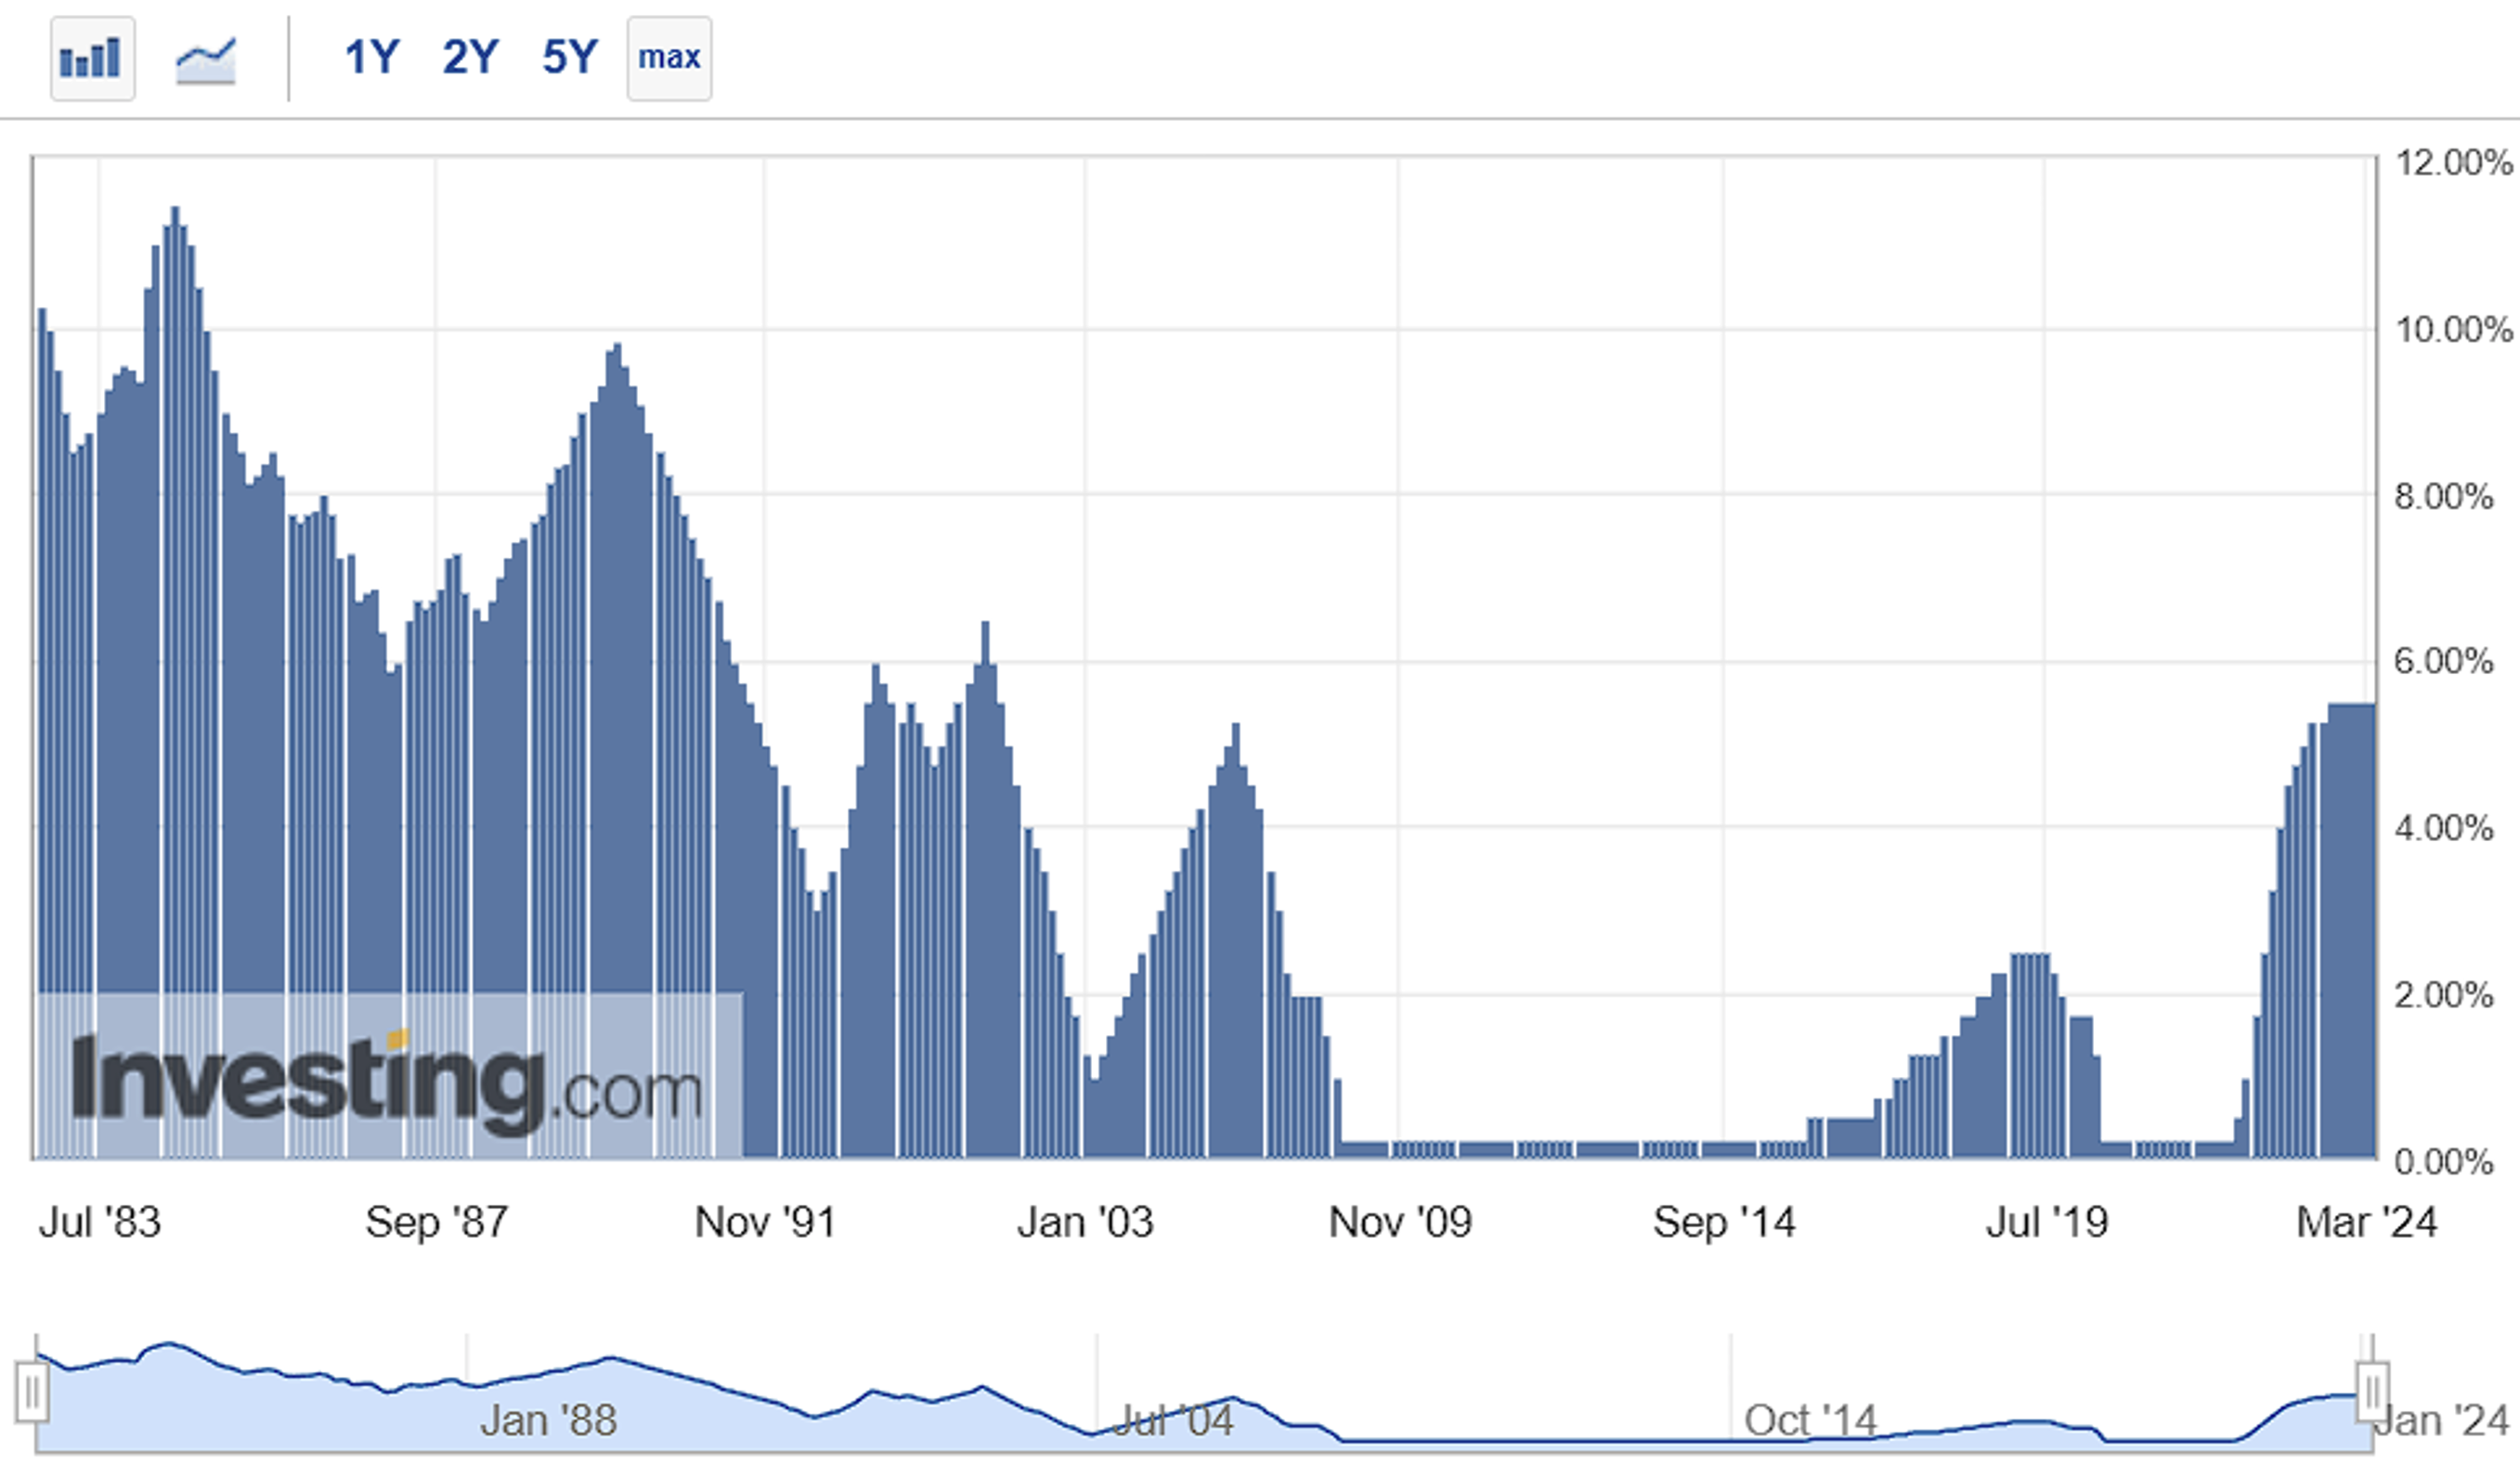Click the Jul '83 x-axis label

pos(100,1222)
